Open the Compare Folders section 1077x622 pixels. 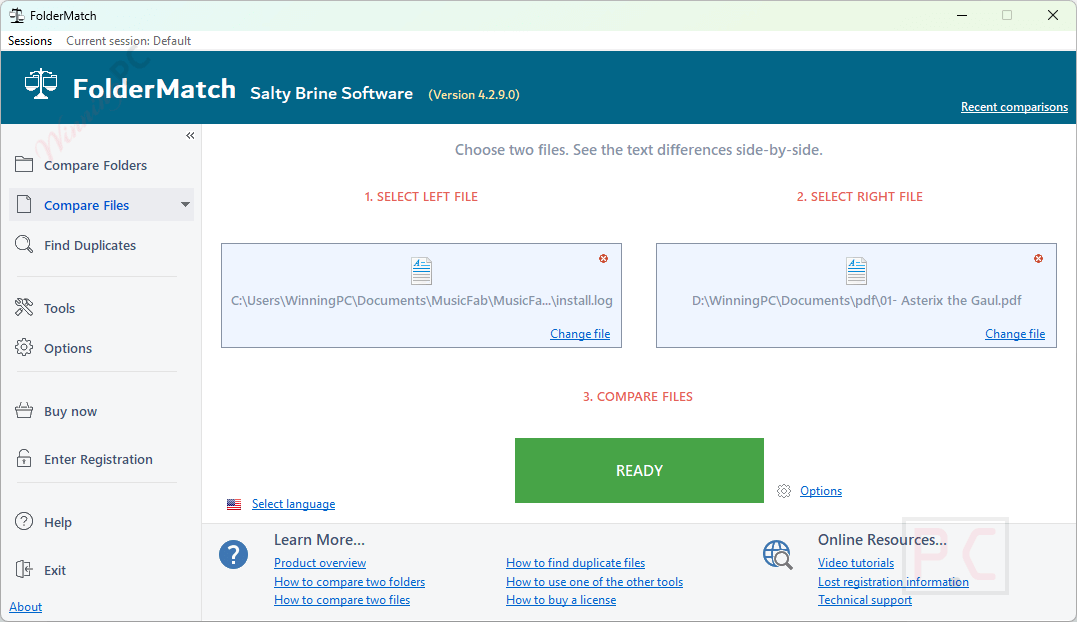95,165
